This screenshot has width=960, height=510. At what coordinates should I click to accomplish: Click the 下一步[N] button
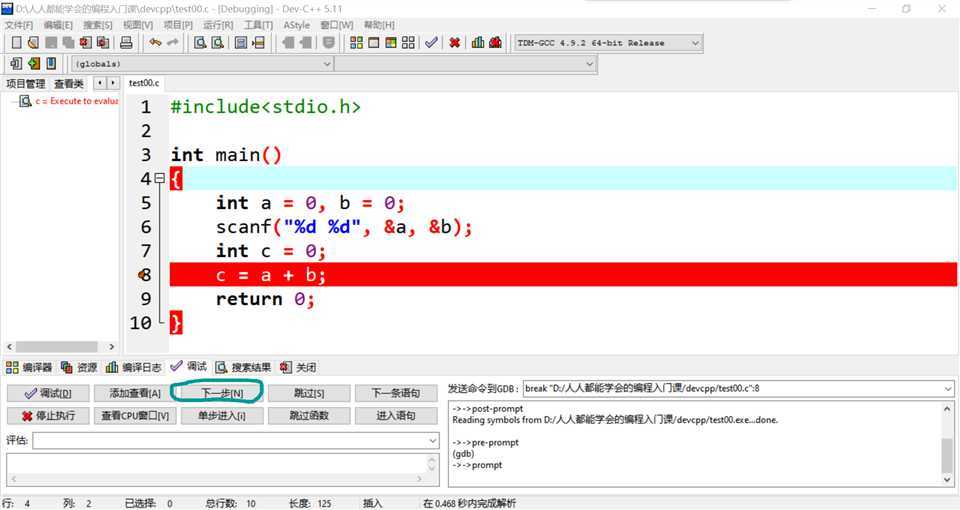(x=222, y=393)
